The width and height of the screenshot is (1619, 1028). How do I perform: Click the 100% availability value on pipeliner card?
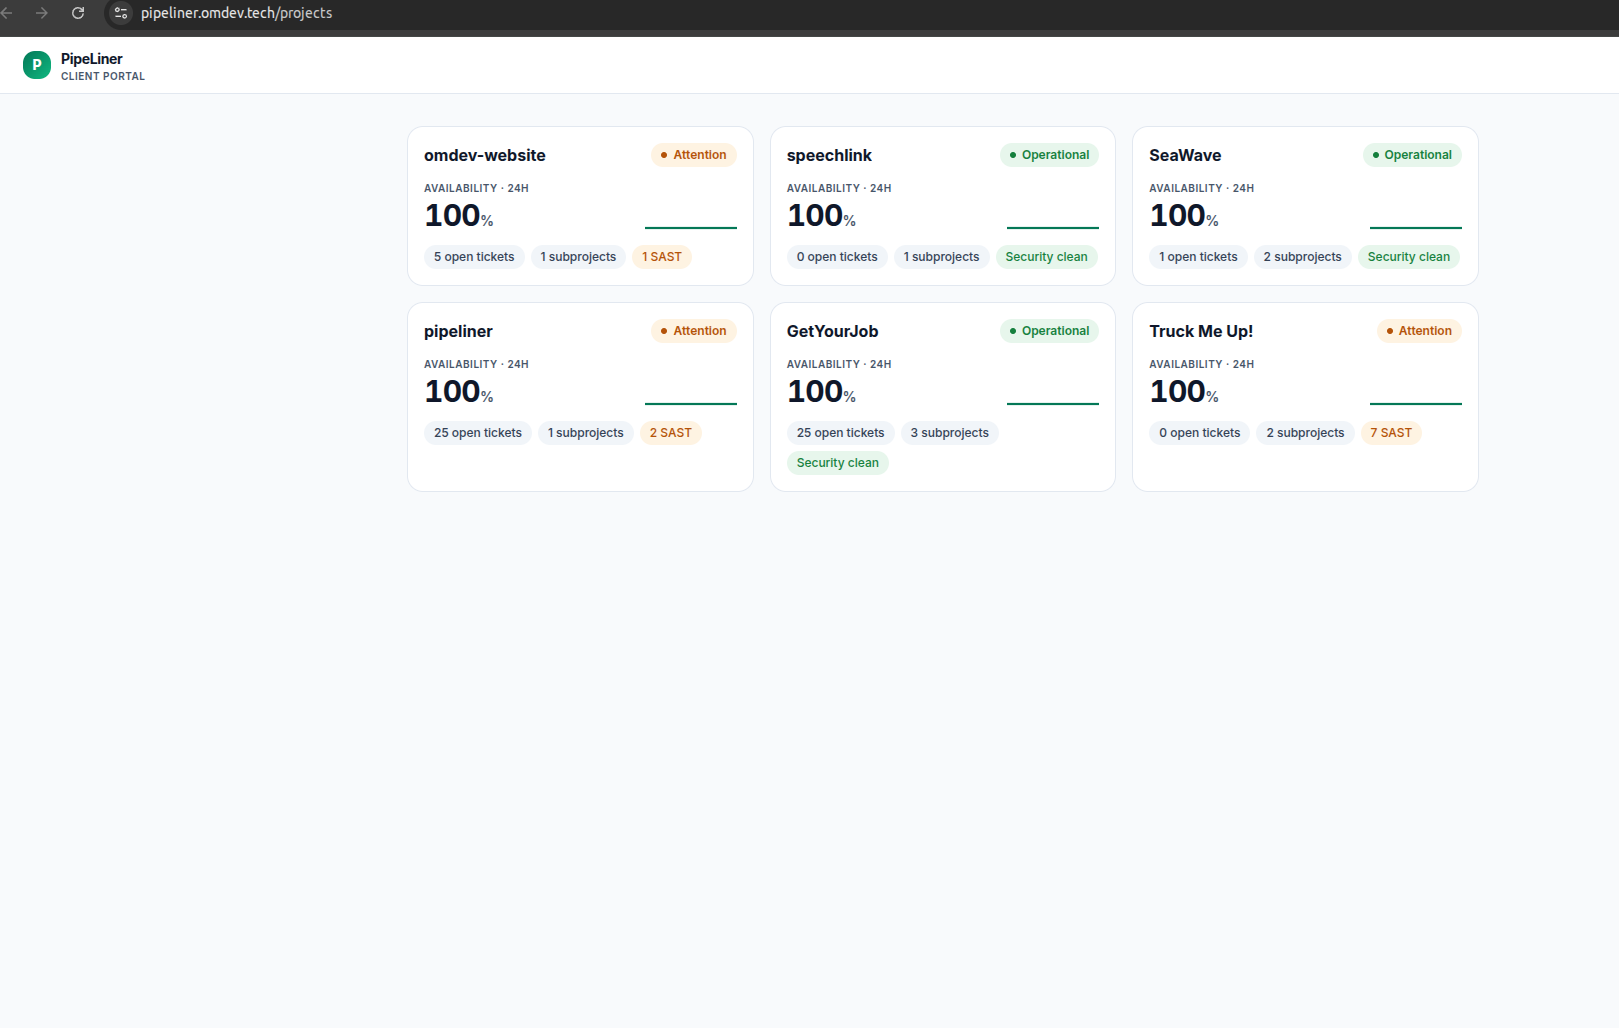(x=459, y=392)
